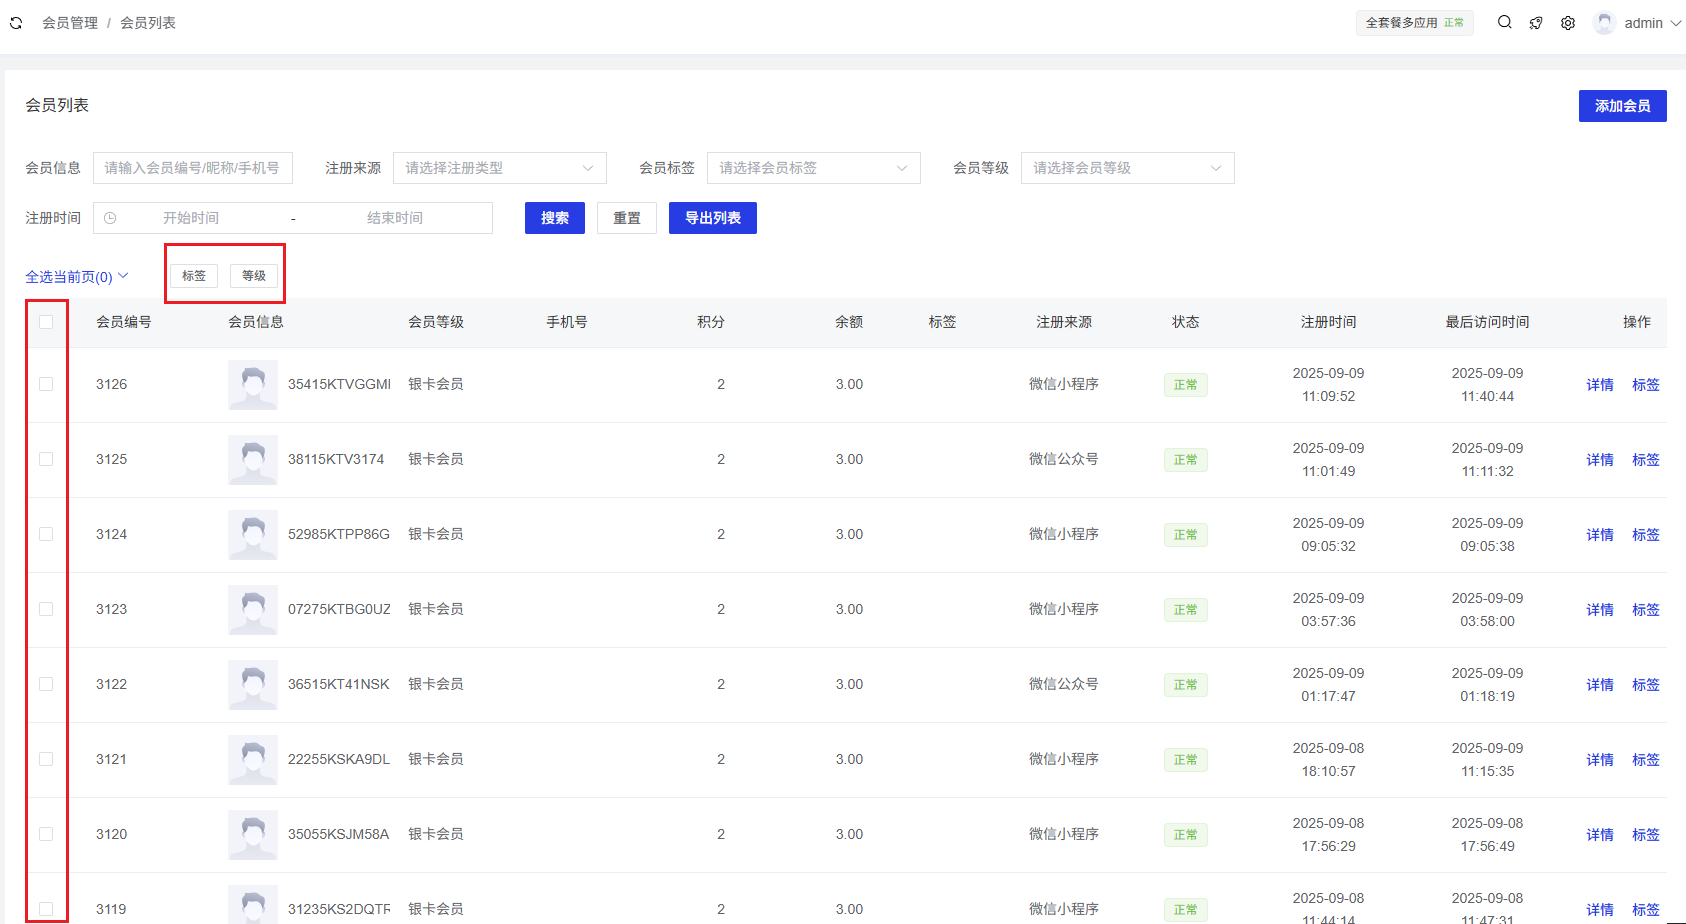Click the refresh icon beside the breadcrumb

coord(16,23)
